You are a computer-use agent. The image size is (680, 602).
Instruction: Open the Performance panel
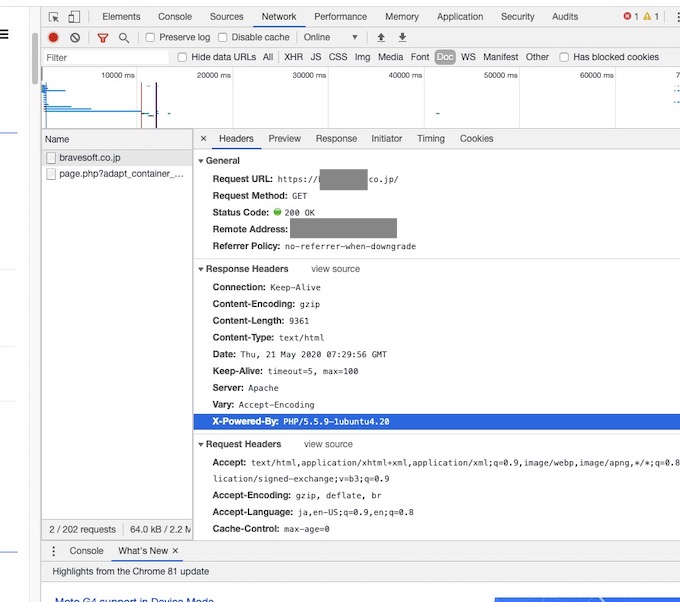coord(340,16)
